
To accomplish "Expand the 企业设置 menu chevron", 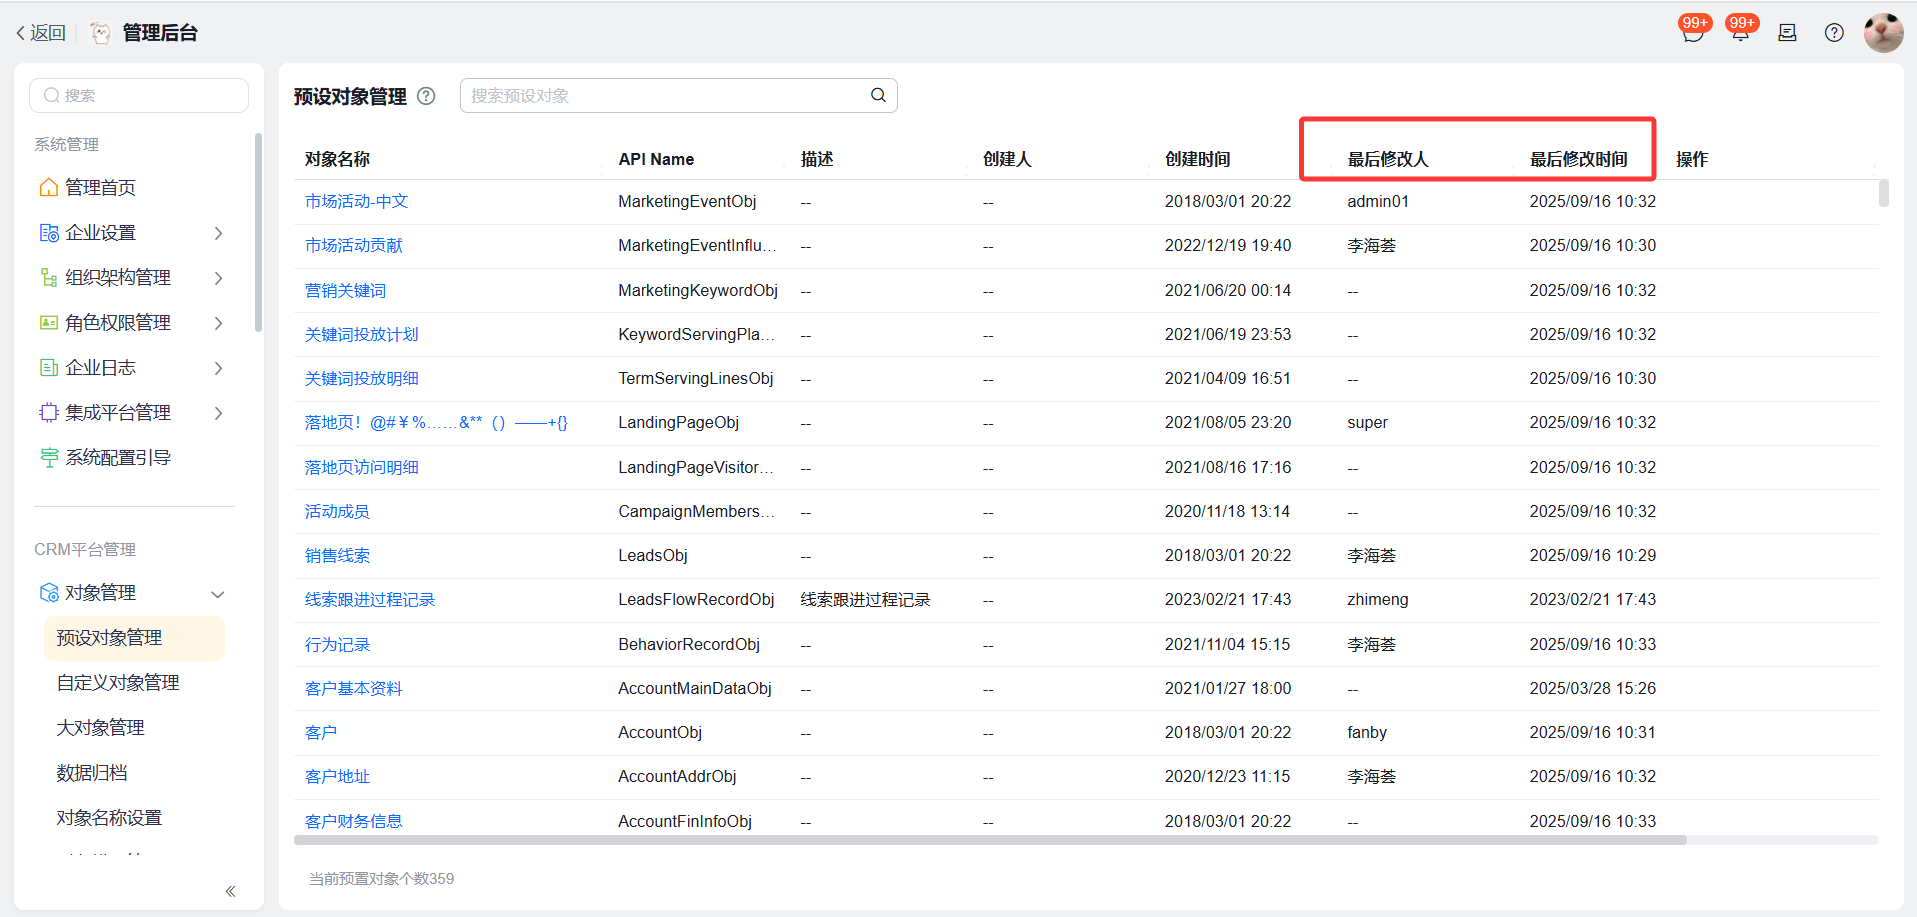I will coord(219,233).
